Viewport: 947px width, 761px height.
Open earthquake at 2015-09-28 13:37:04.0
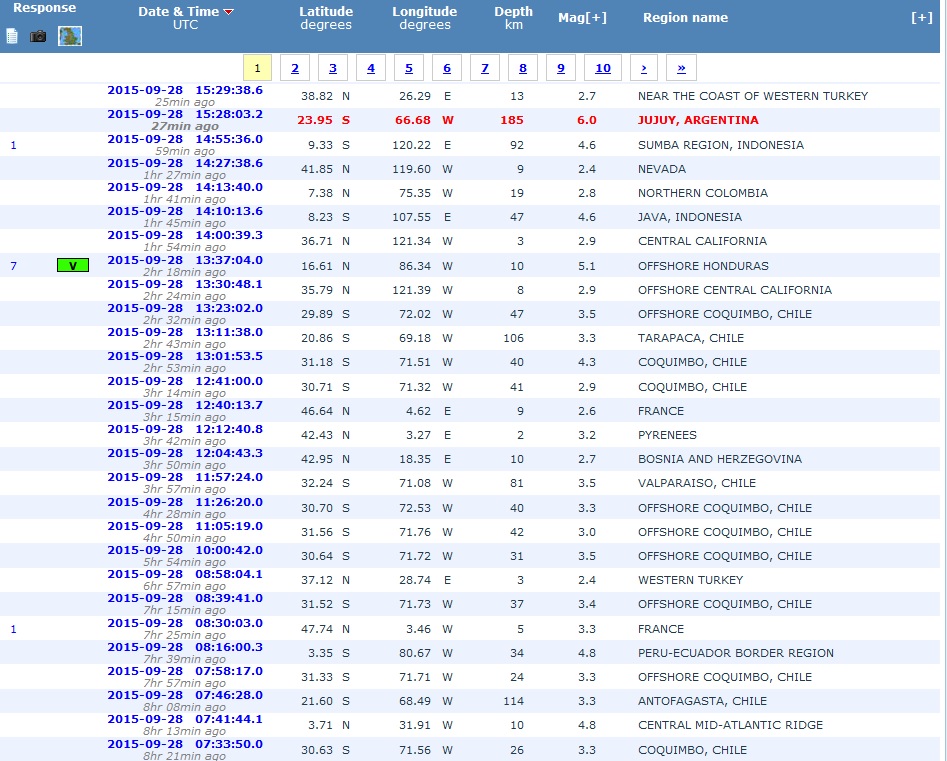point(185,260)
